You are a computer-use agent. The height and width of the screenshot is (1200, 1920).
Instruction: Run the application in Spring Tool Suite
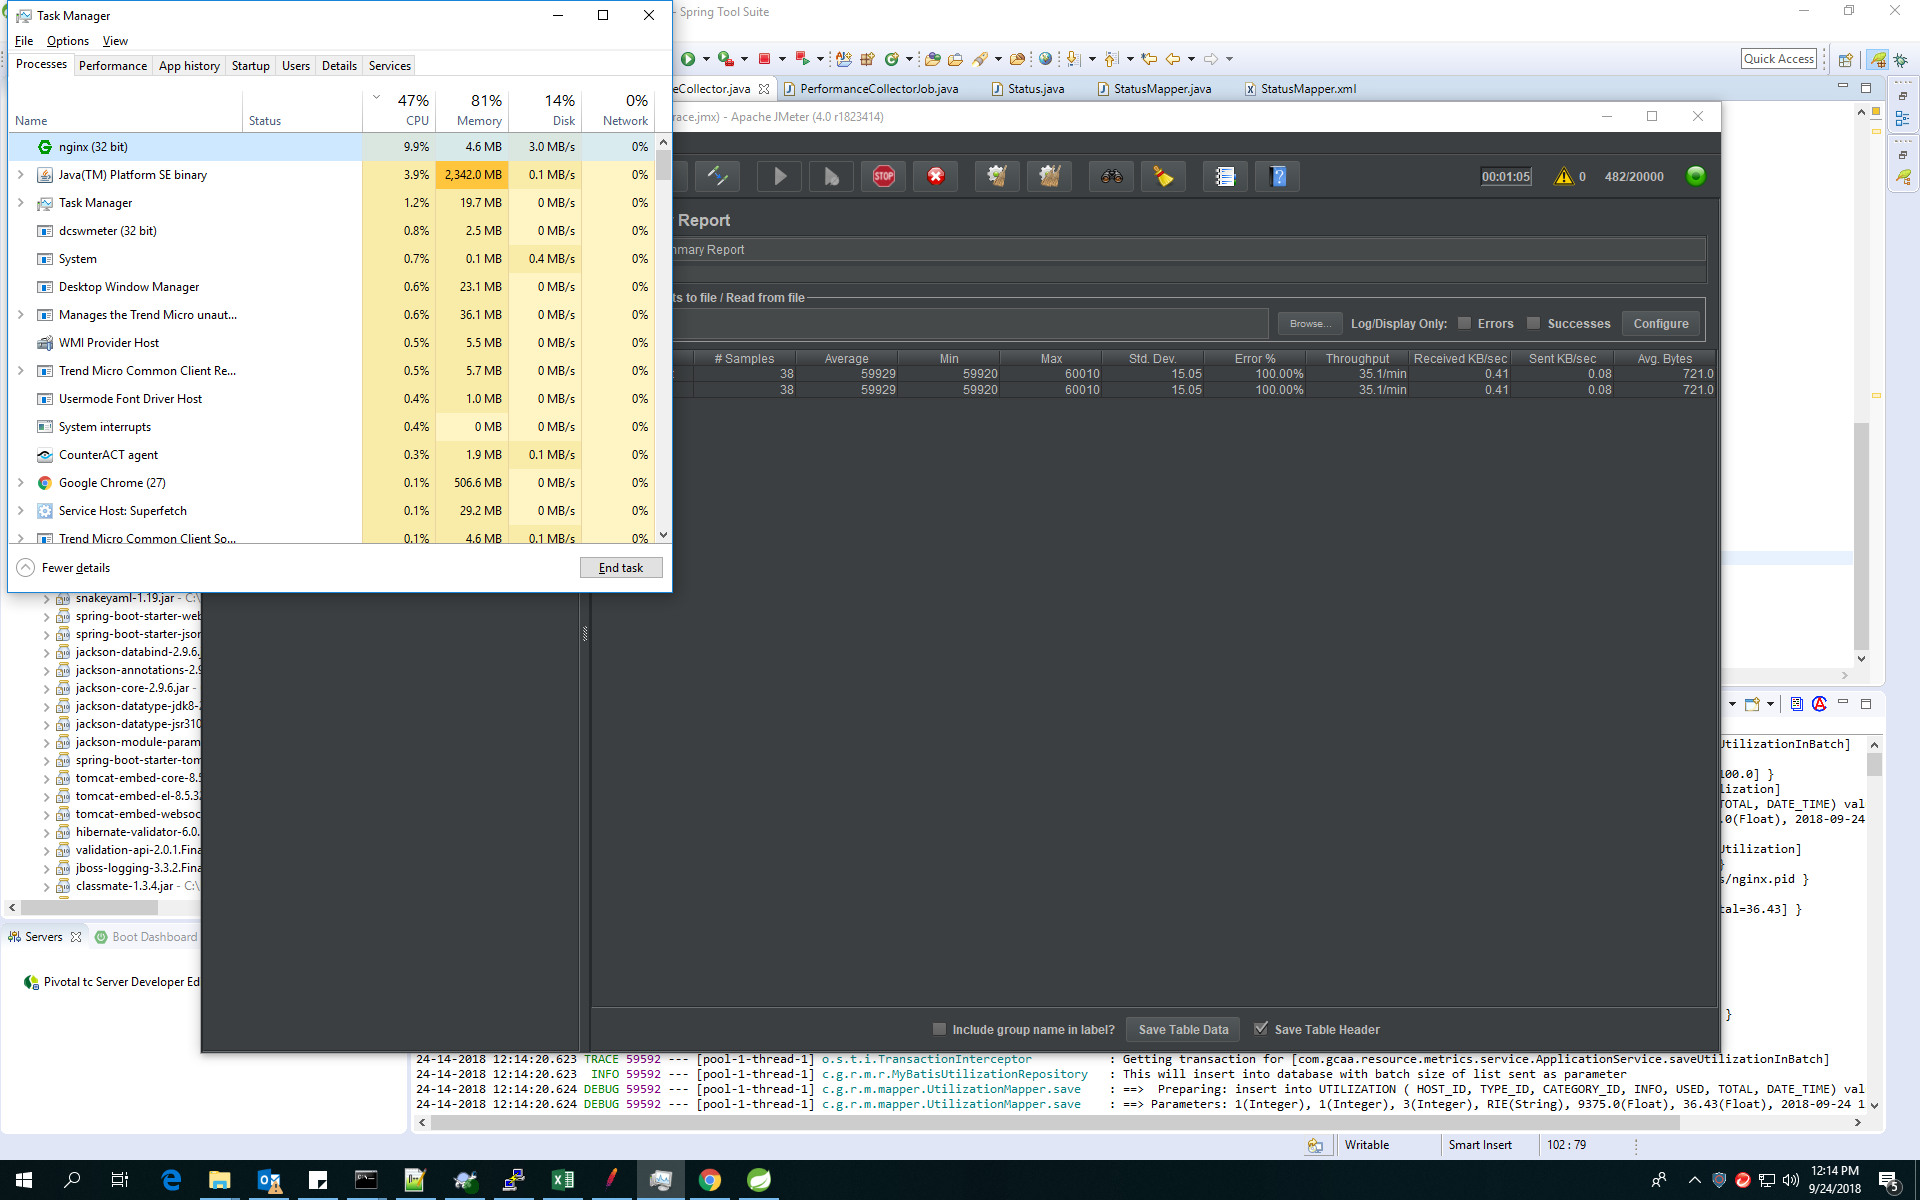[690, 59]
